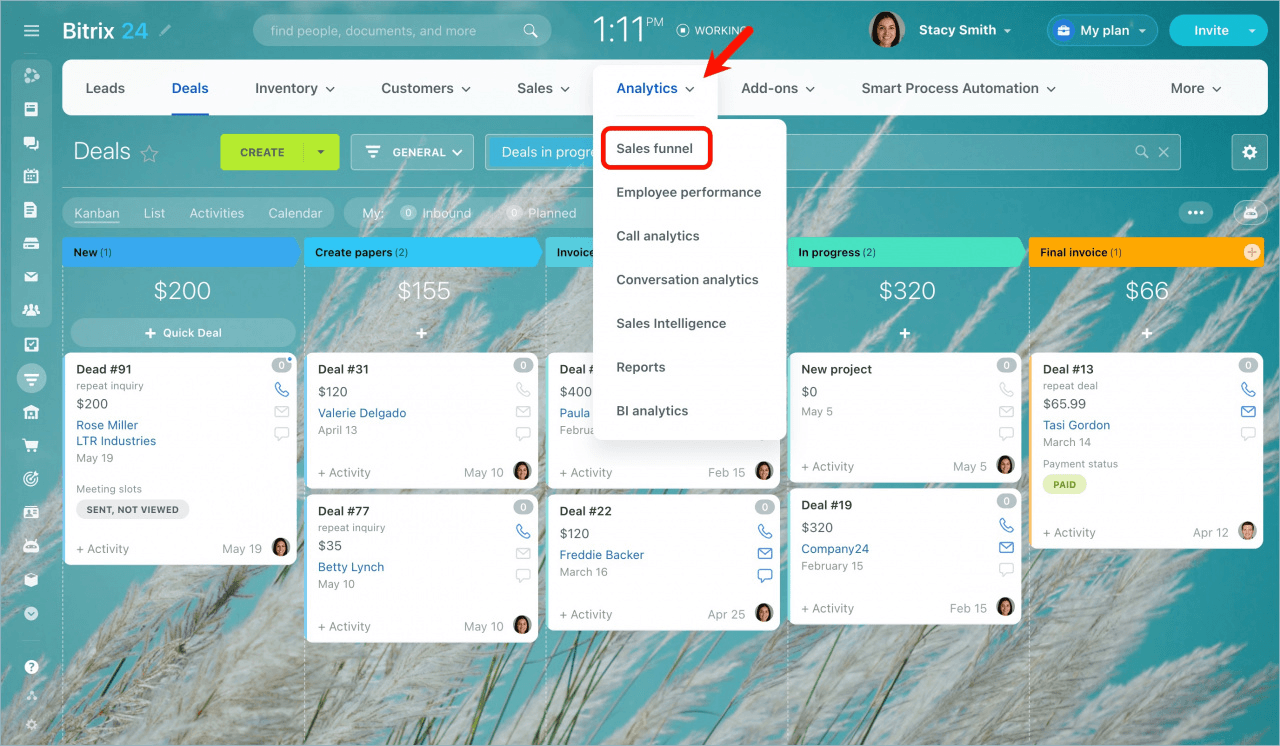1280x746 pixels.
Task: Open the calendar icon in the left sidebar
Action: coord(32,176)
